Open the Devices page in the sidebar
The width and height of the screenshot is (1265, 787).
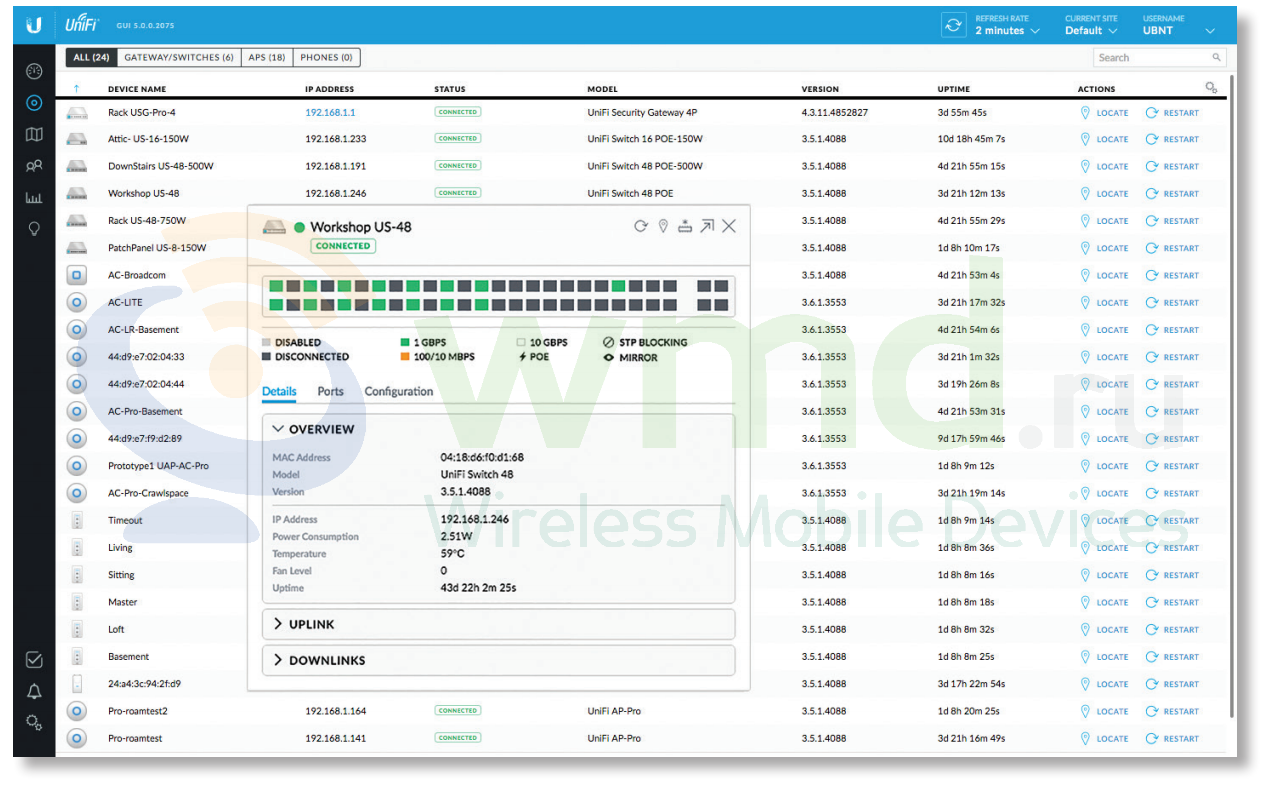[34, 103]
